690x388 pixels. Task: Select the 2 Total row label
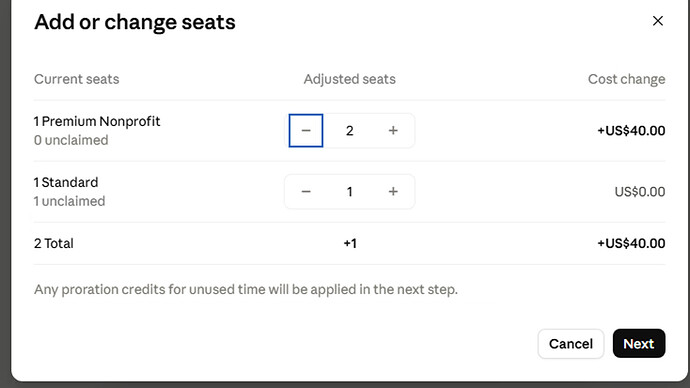tap(54, 243)
